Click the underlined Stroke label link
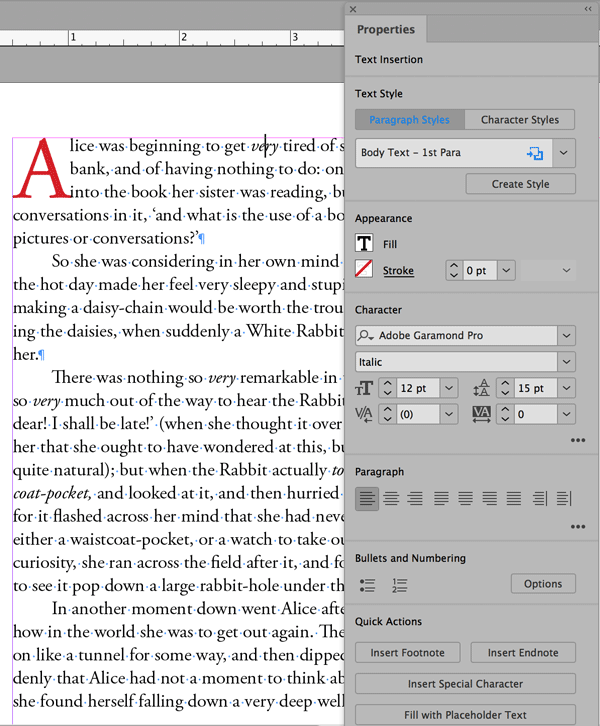Screen dimensions: 600x726 pos(398,270)
